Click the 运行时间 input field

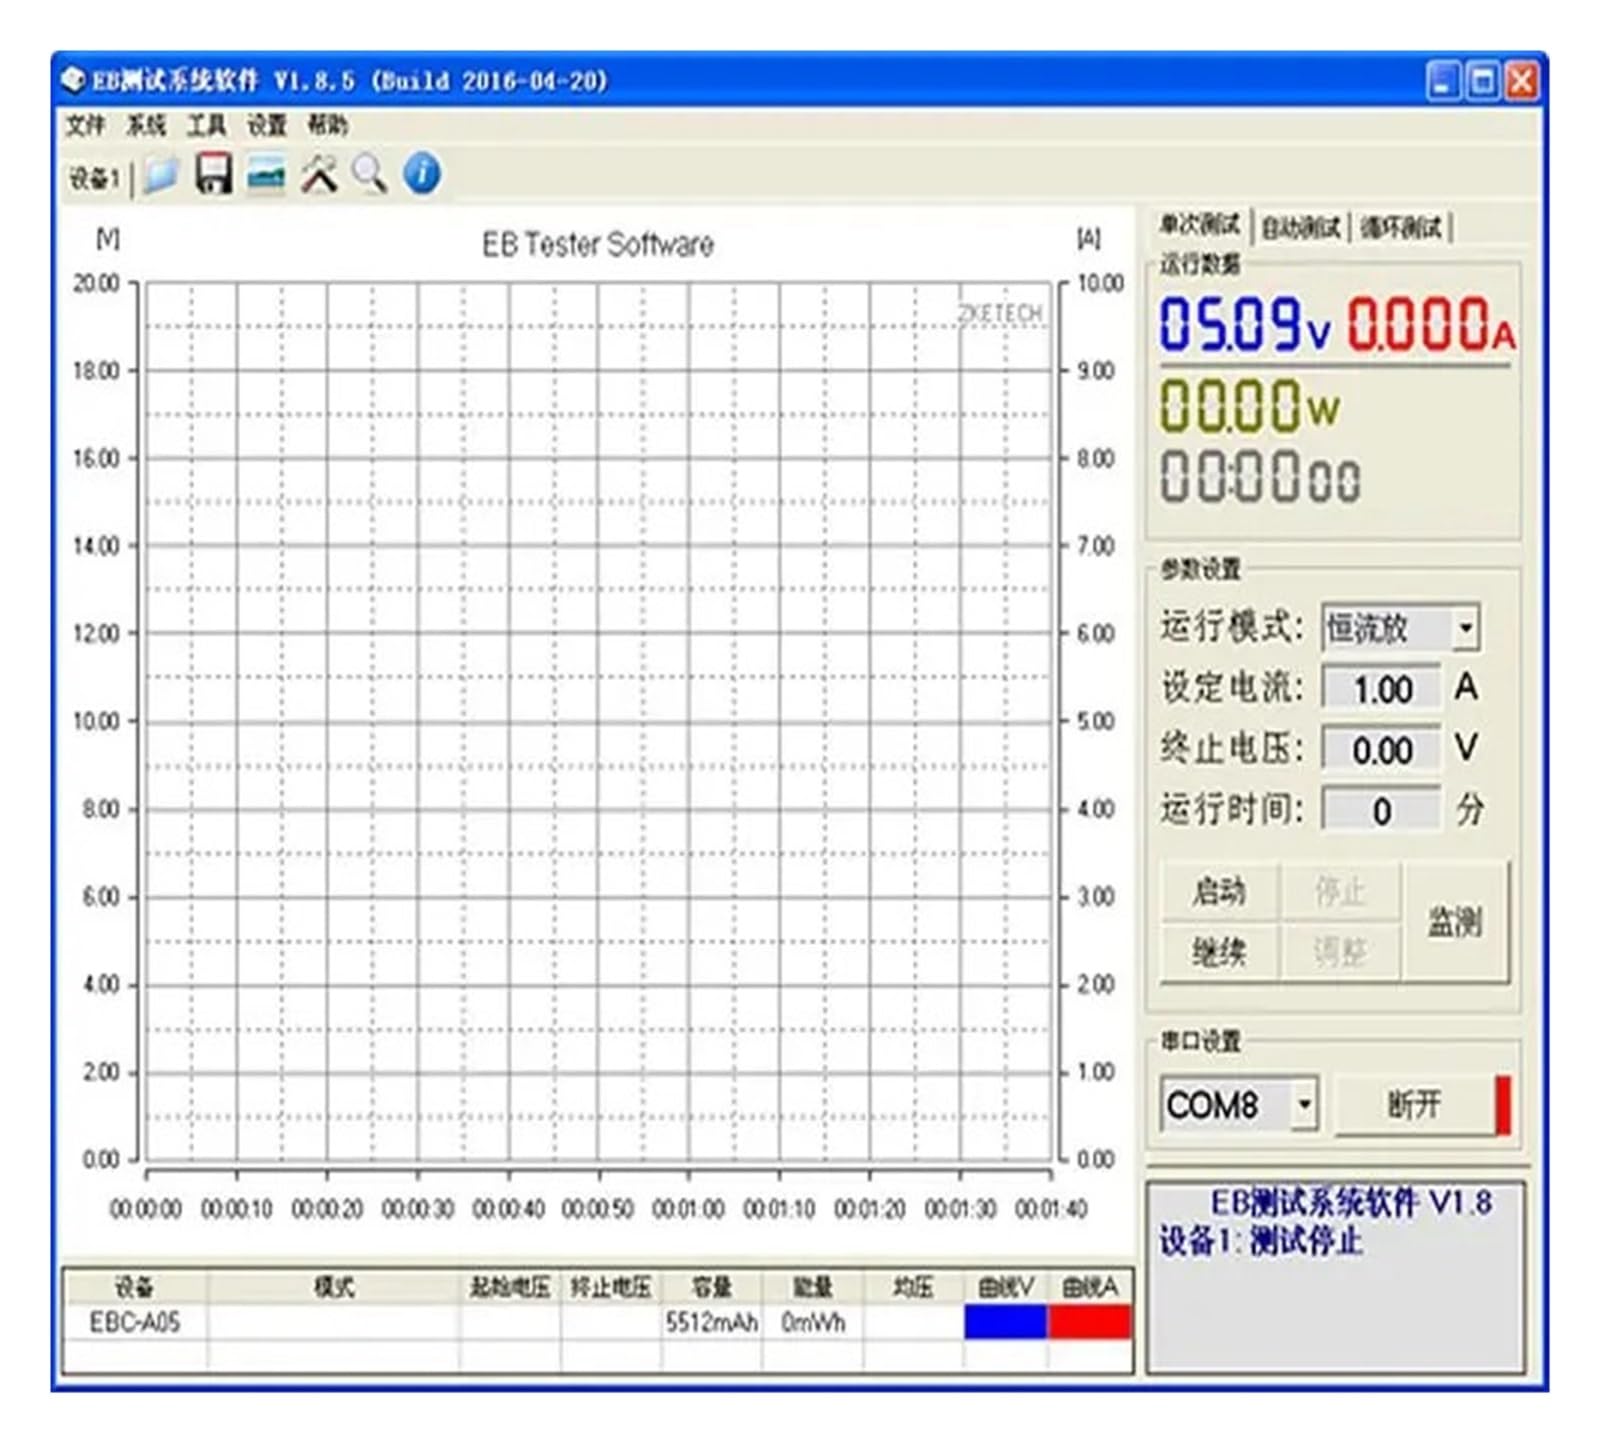[x=1382, y=811]
